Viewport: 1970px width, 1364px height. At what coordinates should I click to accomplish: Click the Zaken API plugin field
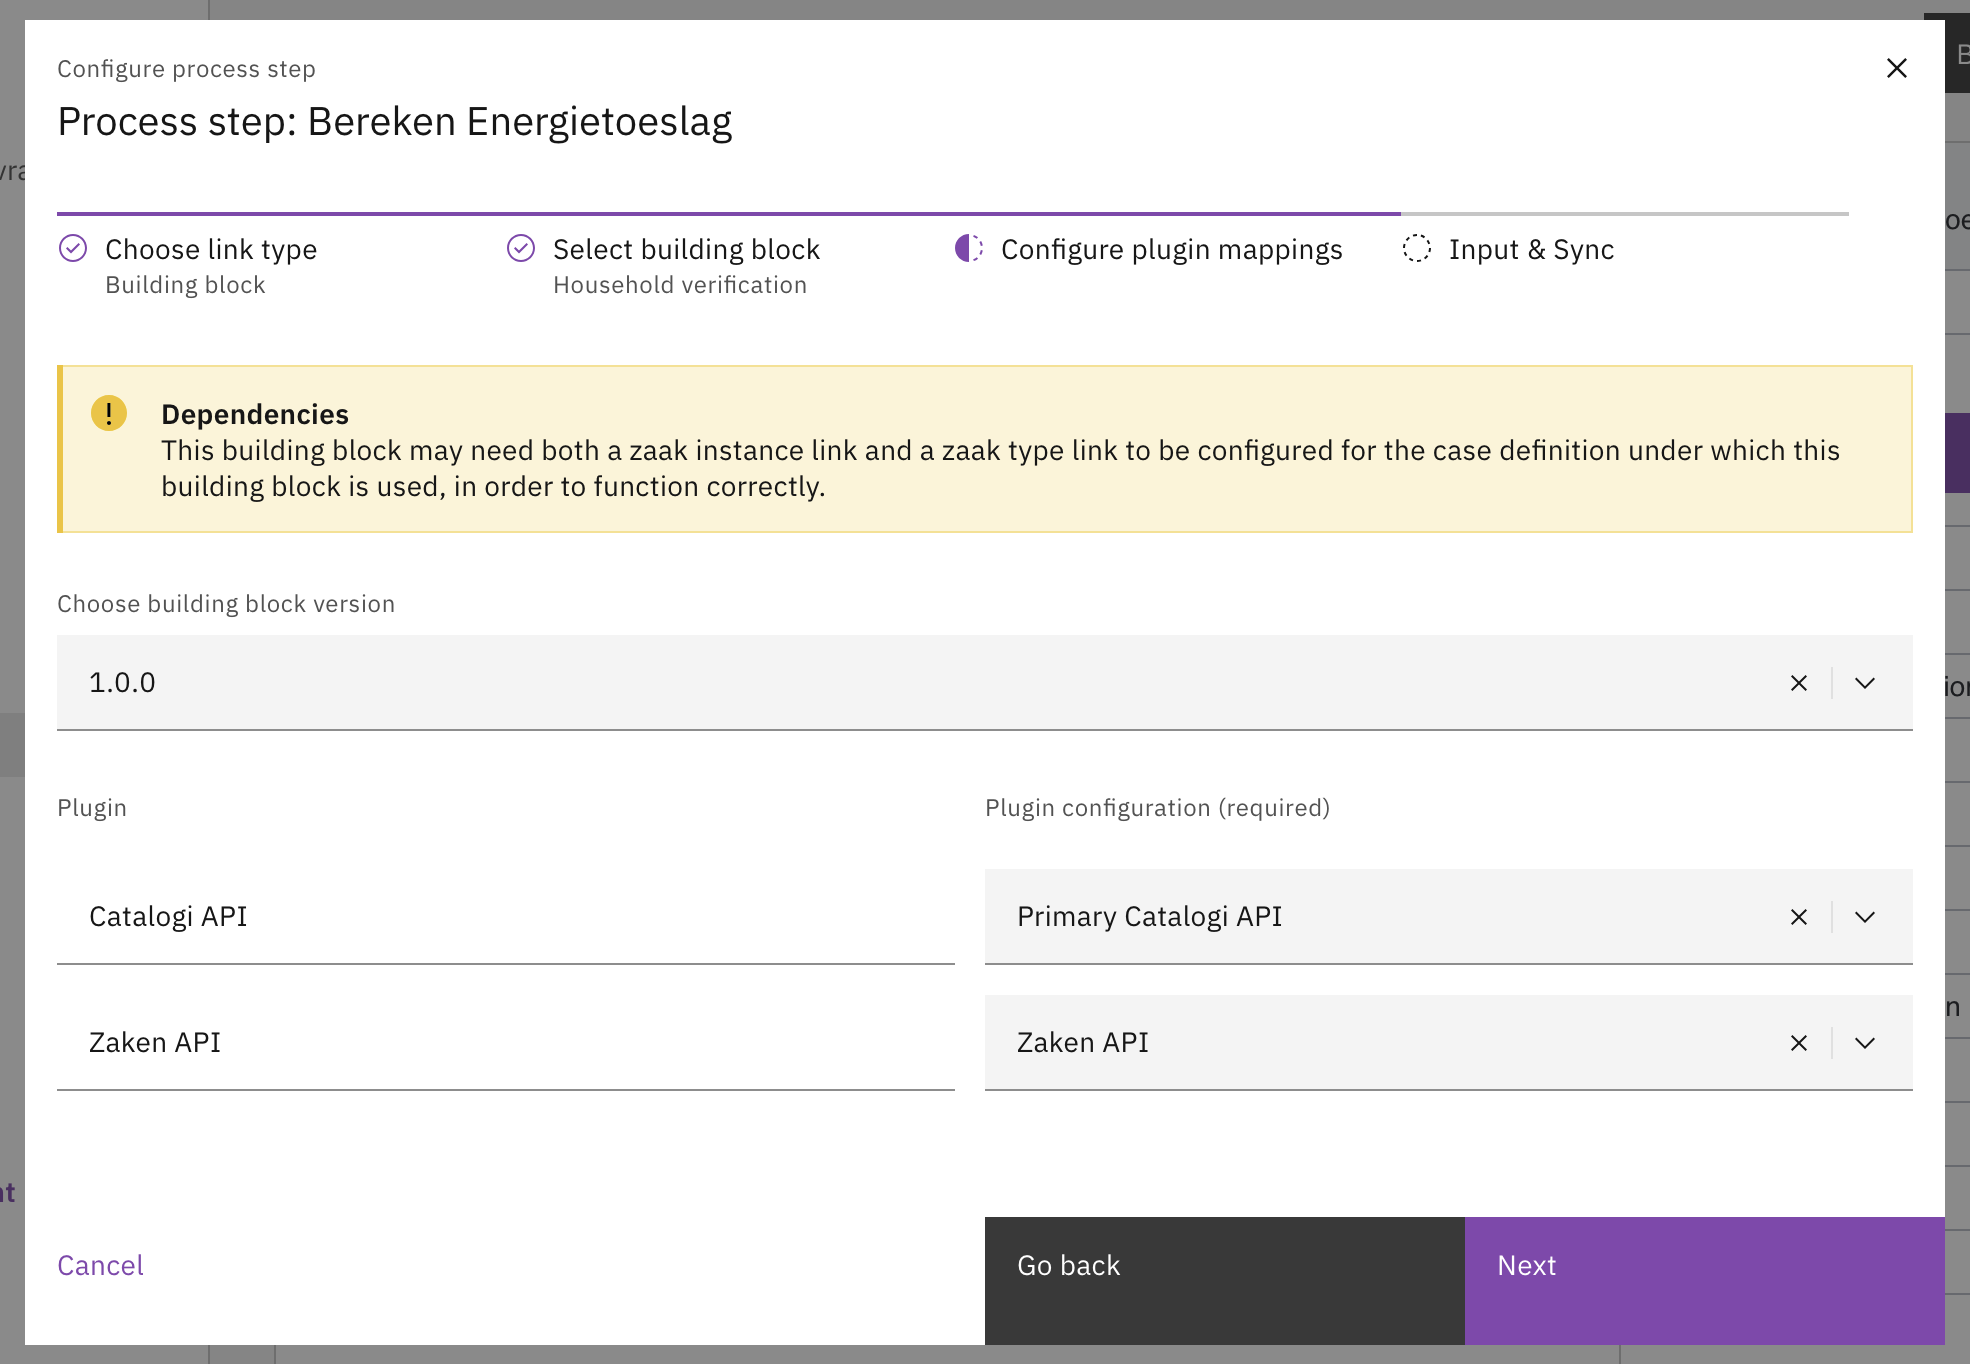(x=505, y=1043)
